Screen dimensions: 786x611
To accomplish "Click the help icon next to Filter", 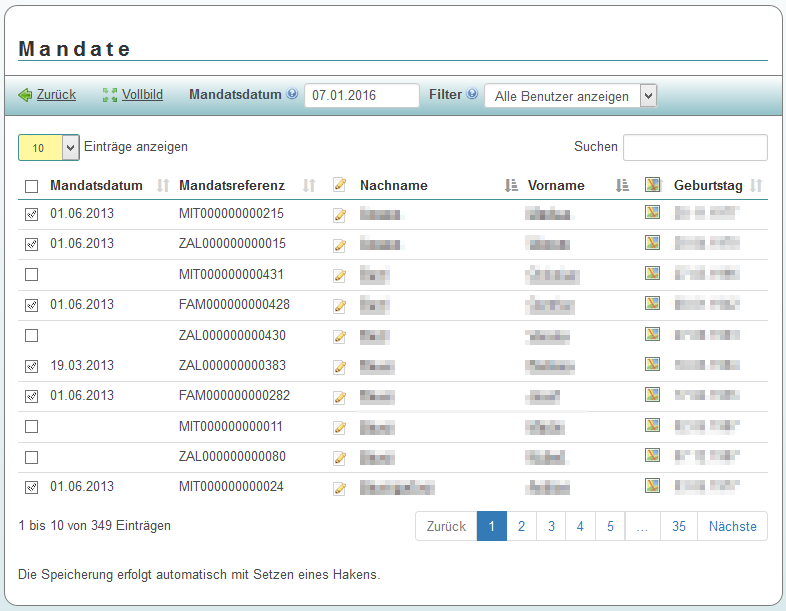I will pos(472,95).
